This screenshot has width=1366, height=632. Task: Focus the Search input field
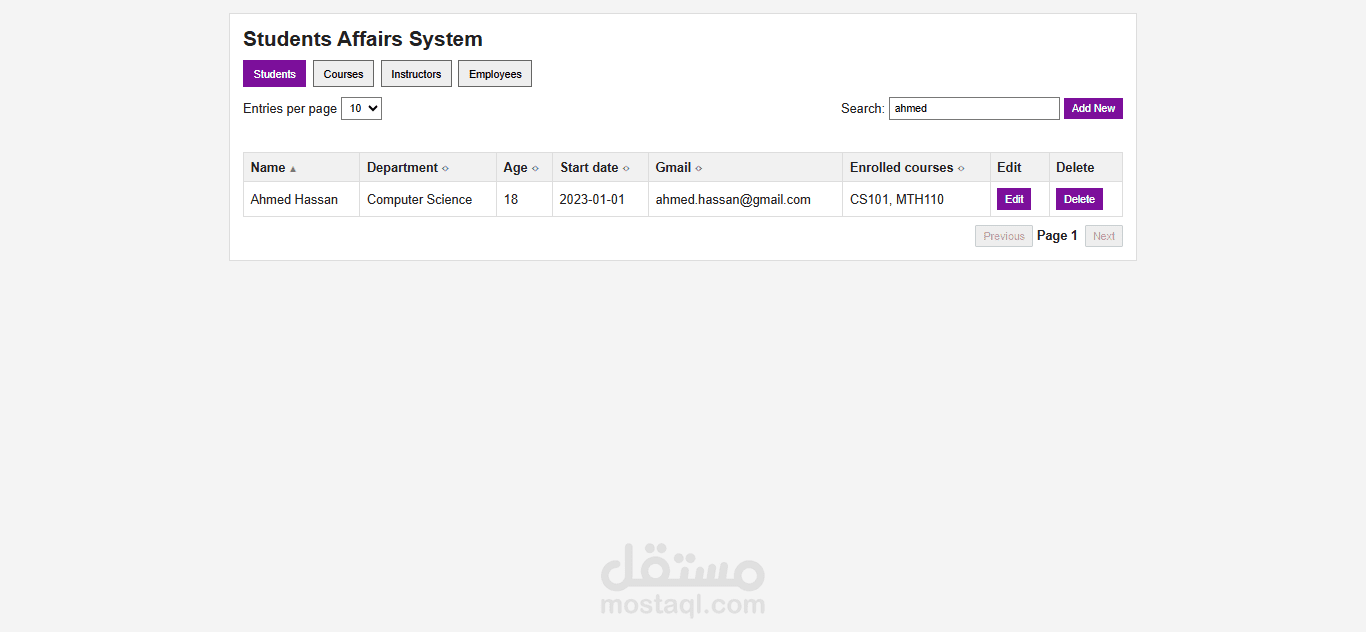(x=974, y=108)
